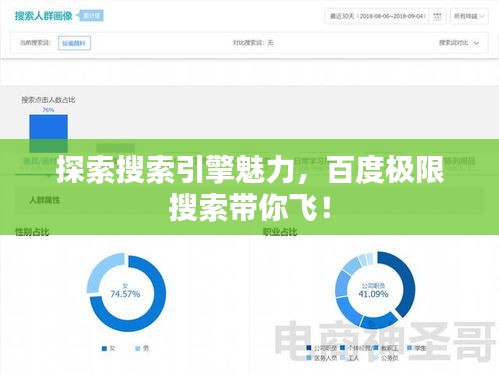Open the 所有终端 terminal dropdown
499x375 pixels.
point(469,16)
